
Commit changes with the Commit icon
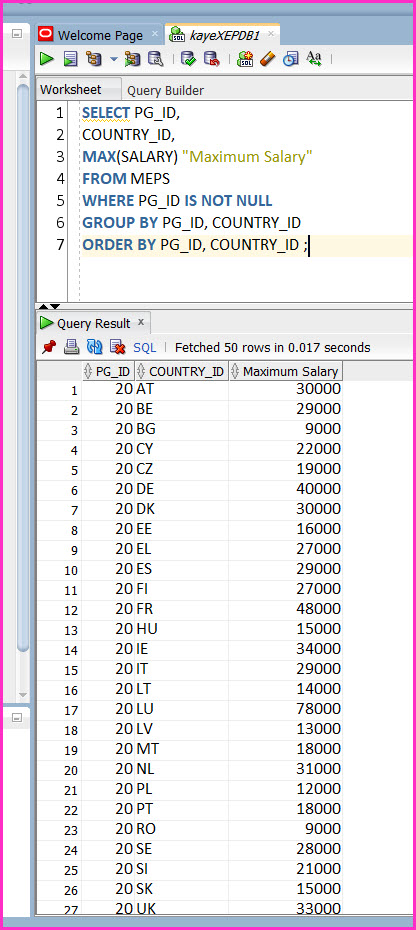pyautogui.click(x=188, y=58)
